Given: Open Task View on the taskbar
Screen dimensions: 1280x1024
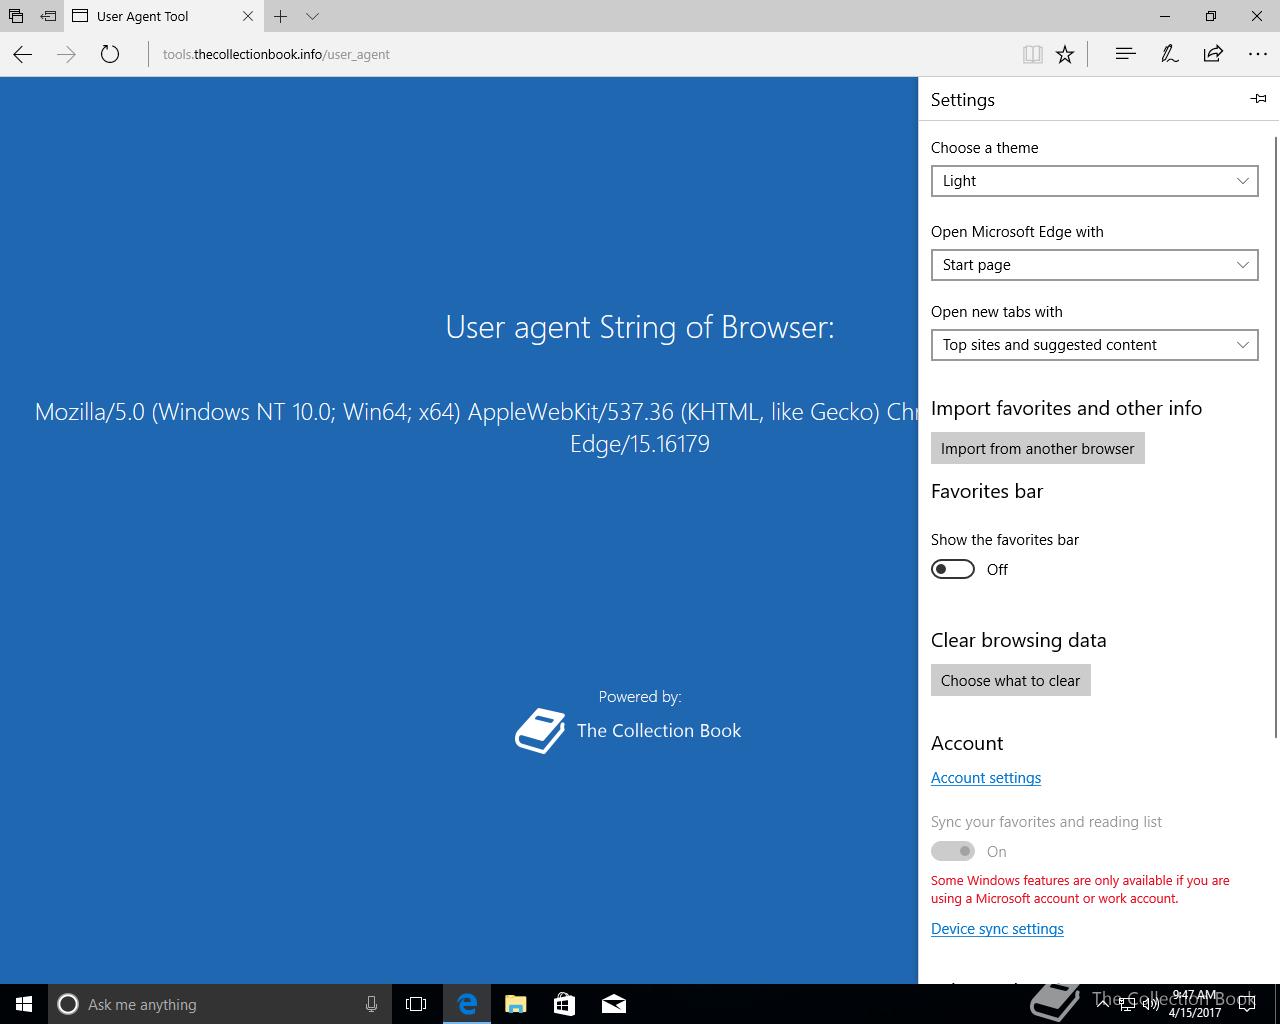Looking at the screenshot, I should coord(416,1004).
